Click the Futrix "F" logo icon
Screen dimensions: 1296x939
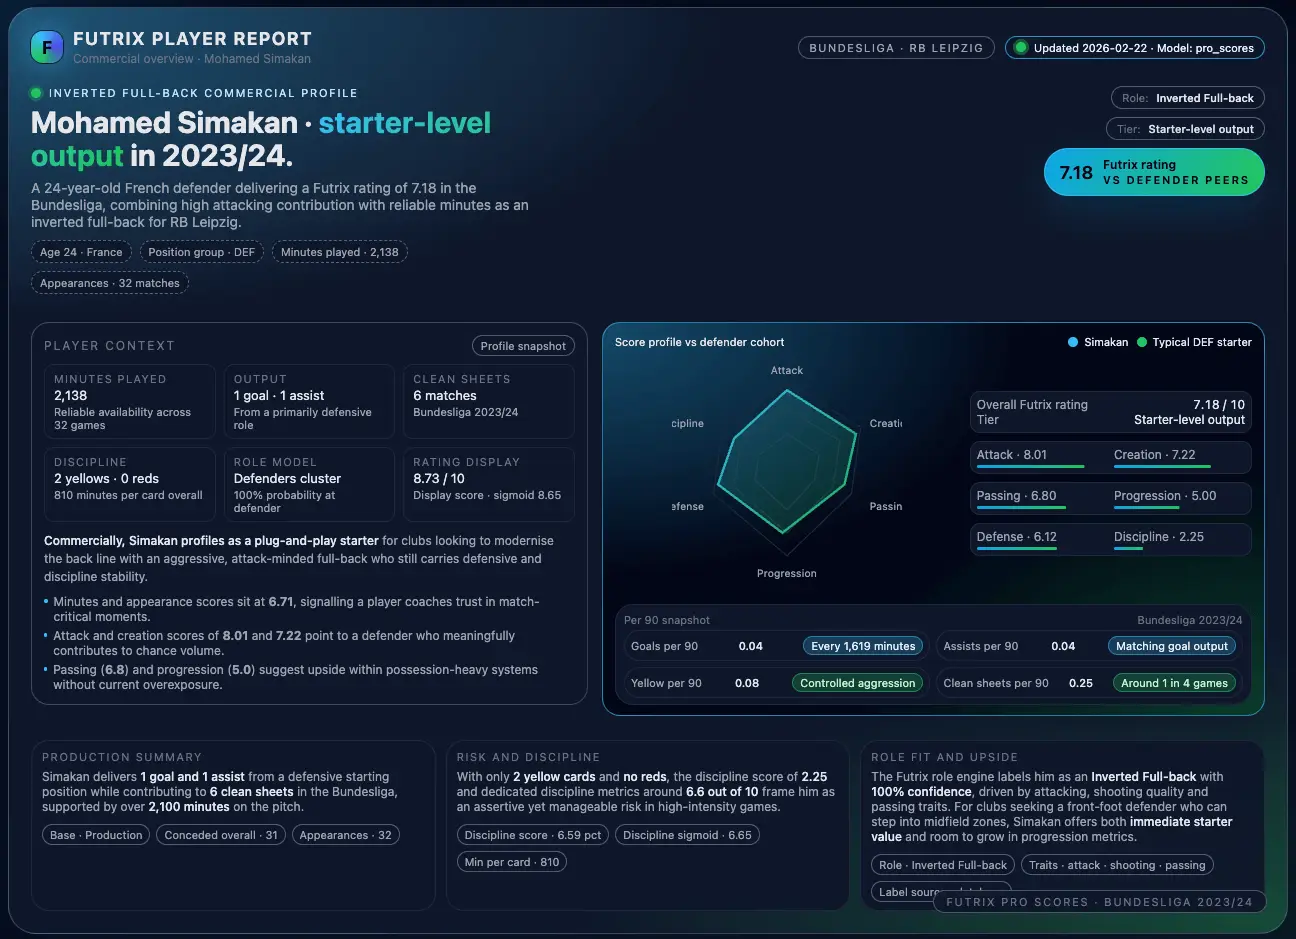coord(46,46)
